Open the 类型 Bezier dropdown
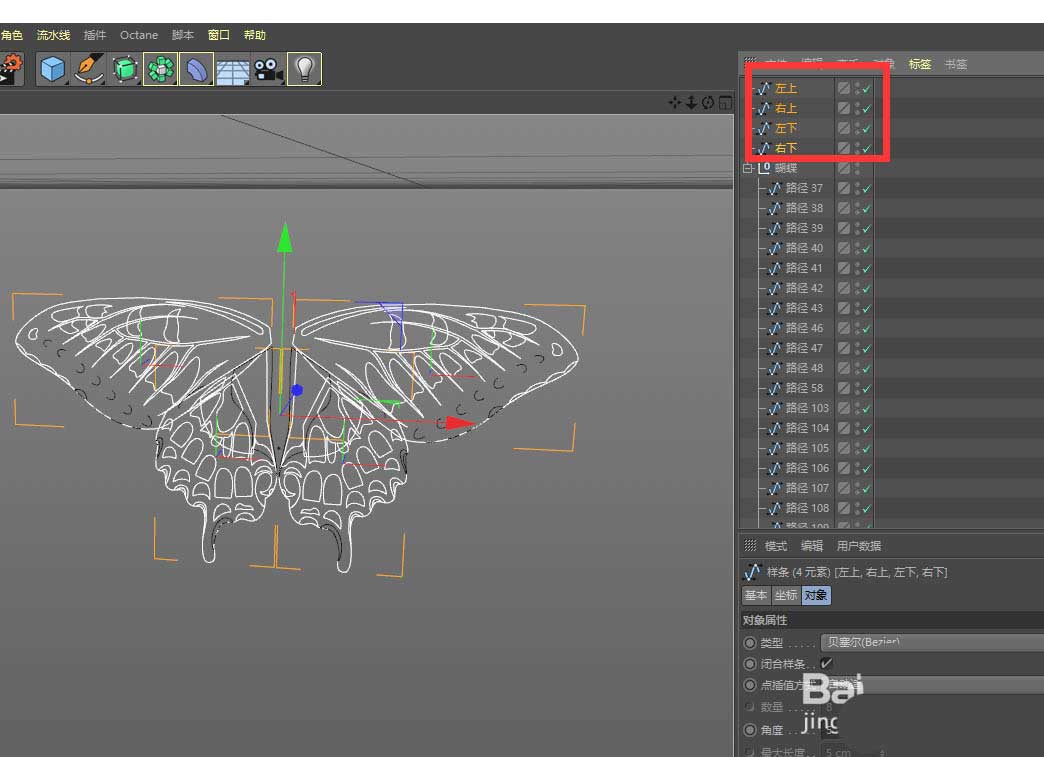 coord(930,642)
